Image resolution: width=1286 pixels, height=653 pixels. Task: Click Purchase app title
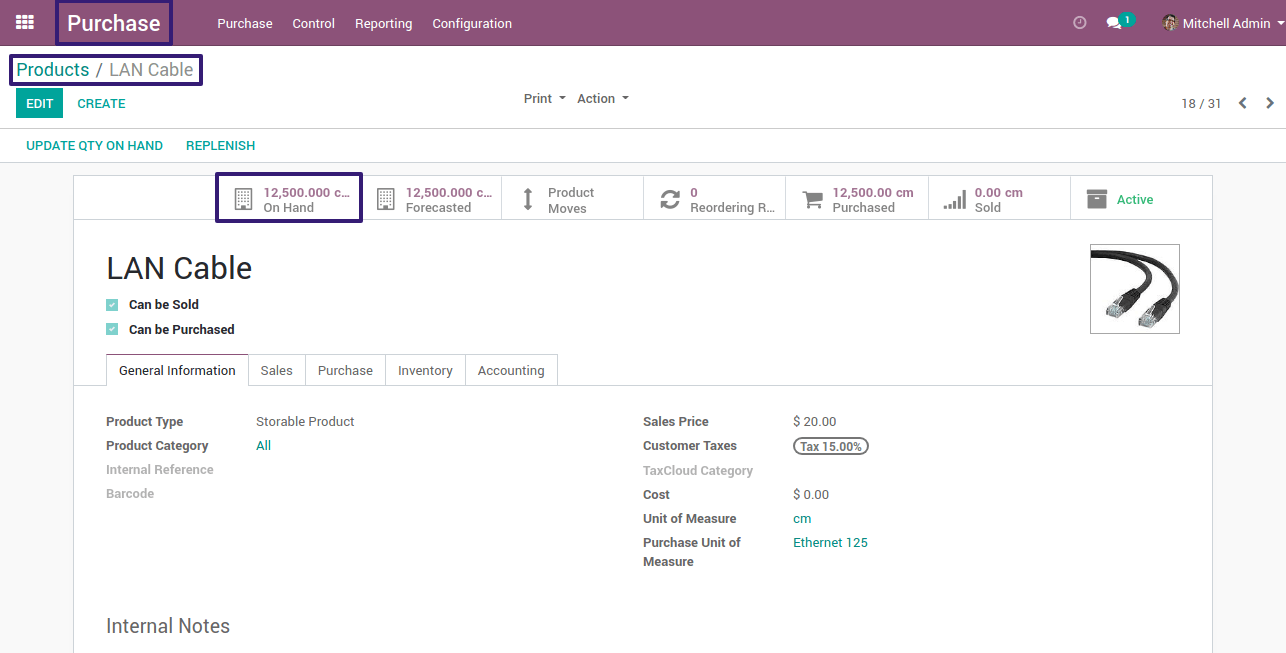[x=114, y=23]
